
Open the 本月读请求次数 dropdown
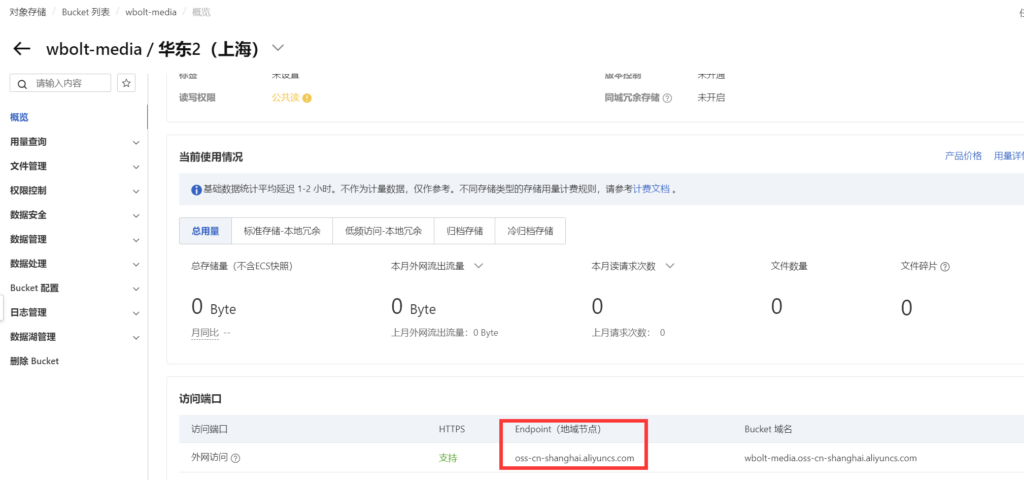[669, 266]
